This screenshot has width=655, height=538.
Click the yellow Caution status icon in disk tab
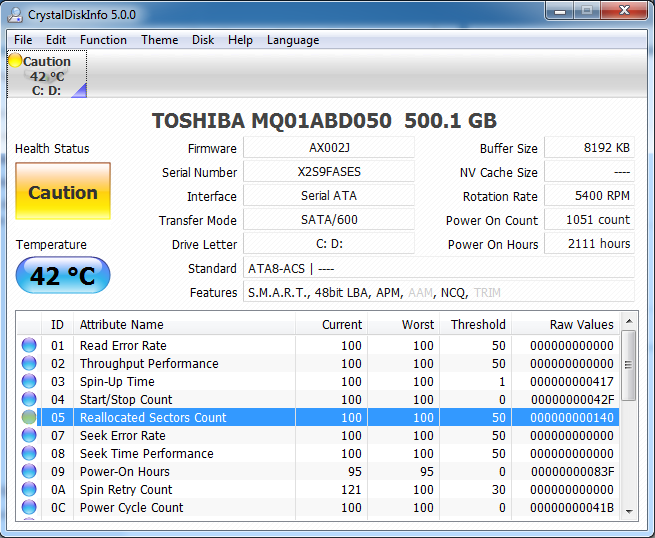[15, 61]
